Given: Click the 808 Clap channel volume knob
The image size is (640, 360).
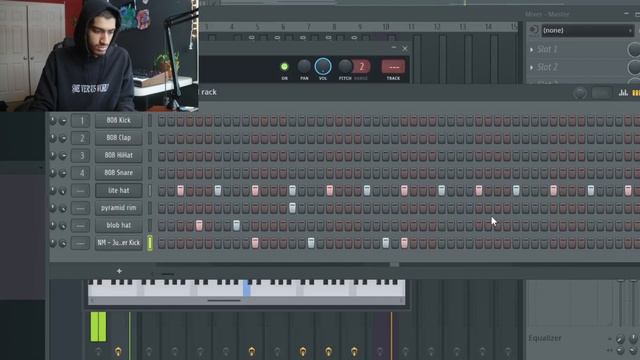Looking at the screenshot, I should coord(63,138).
